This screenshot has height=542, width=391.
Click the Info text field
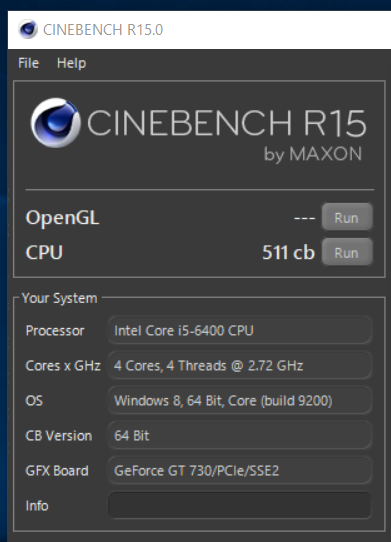pyautogui.click(x=240, y=505)
